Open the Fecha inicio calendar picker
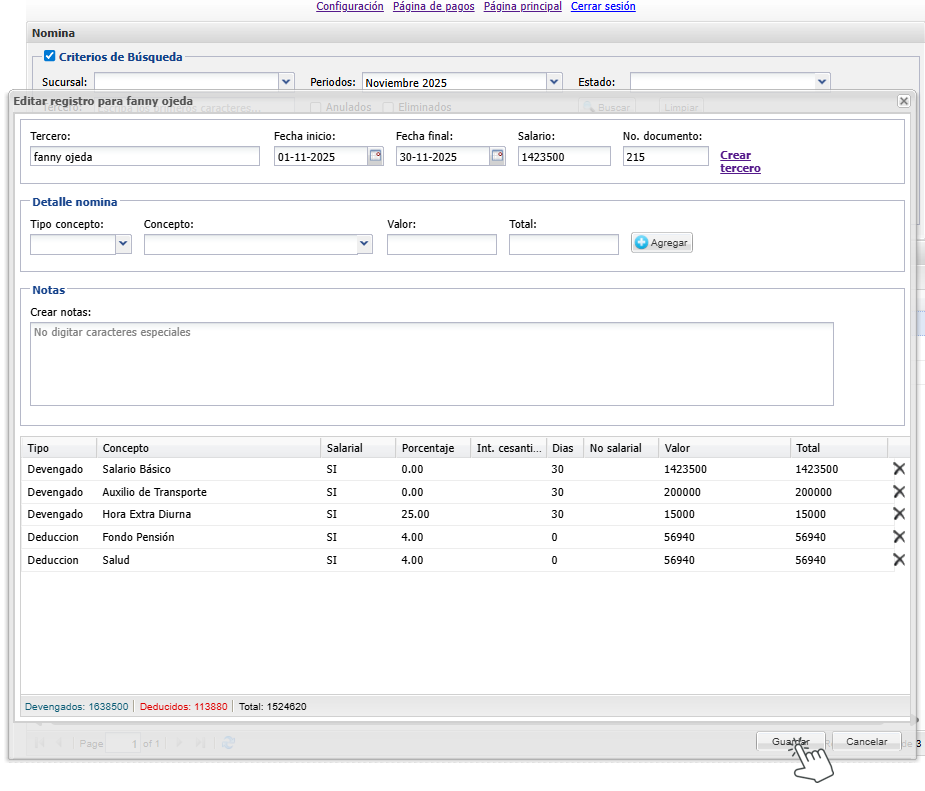 click(375, 156)
